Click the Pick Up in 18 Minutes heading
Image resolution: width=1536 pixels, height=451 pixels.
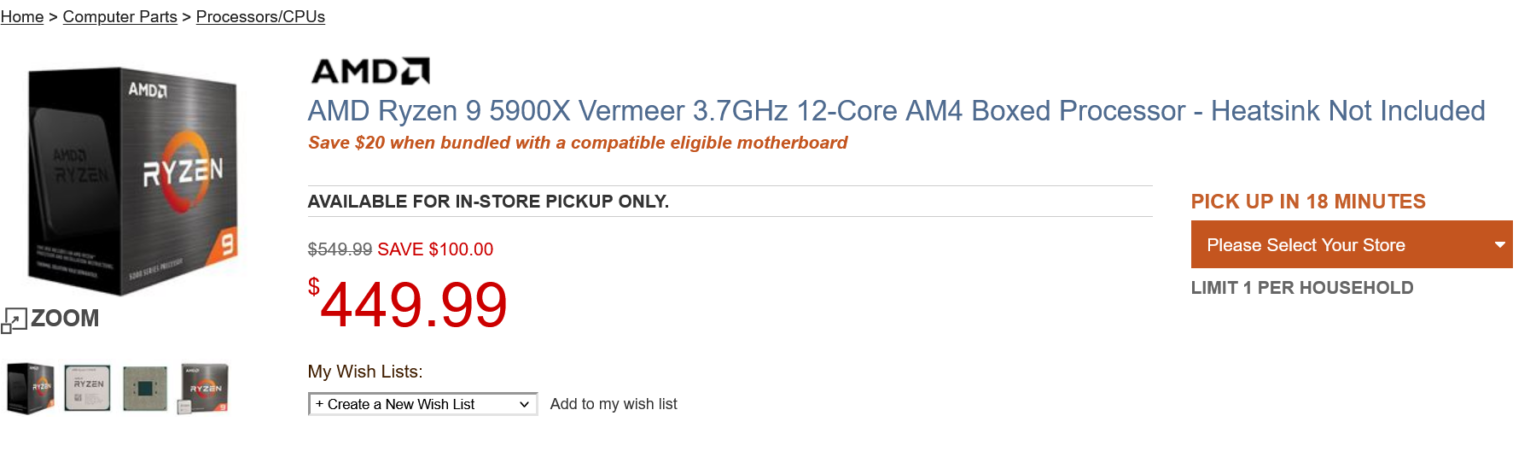pos(1308,201)
